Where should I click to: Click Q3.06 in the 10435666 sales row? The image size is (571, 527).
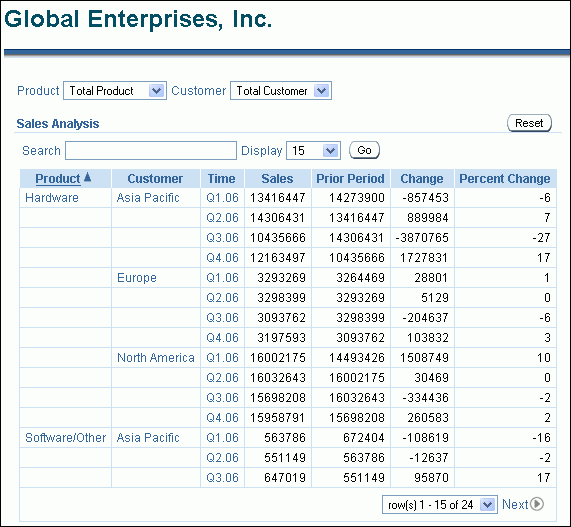coord(222,238)
